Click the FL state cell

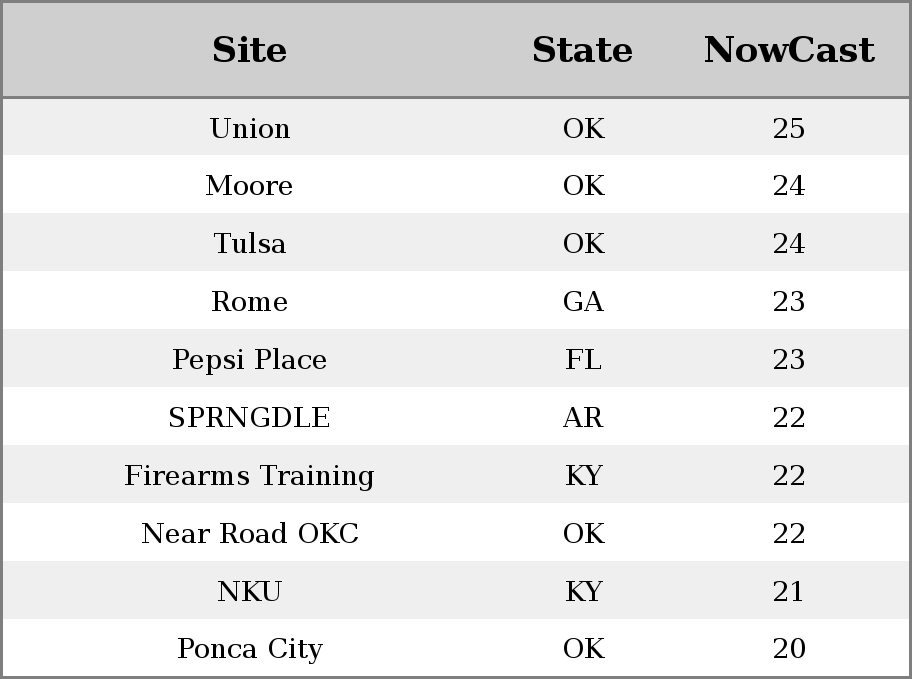pyautogui.click(x=583, y=360)
